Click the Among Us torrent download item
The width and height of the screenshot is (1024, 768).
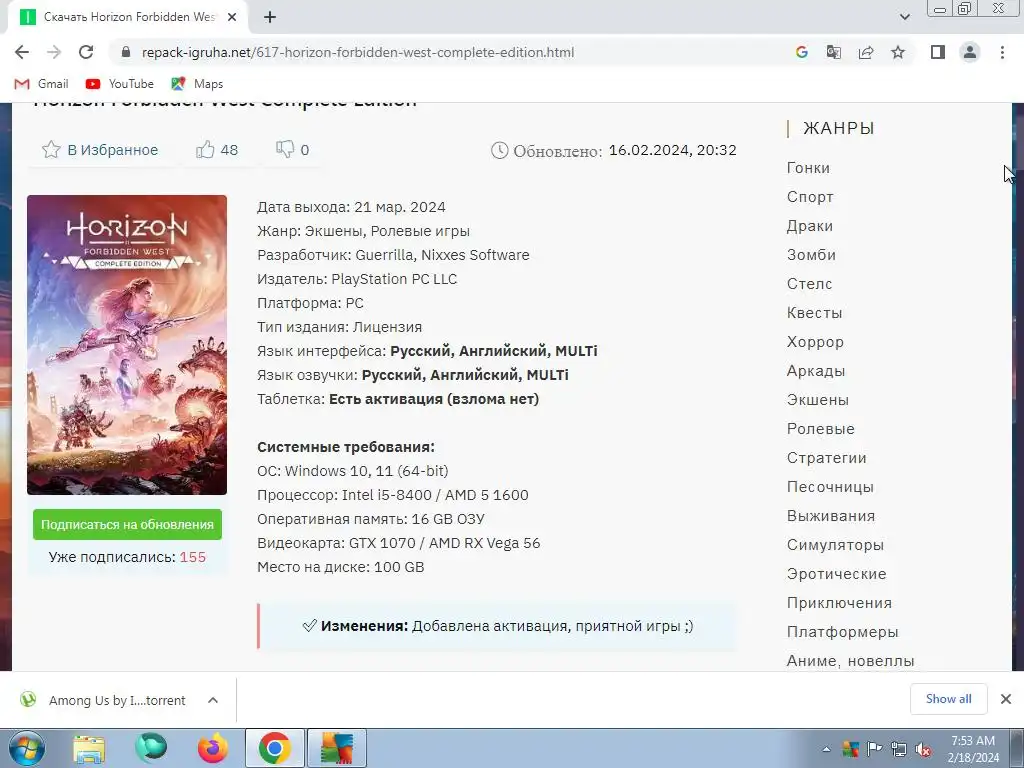[104, 700]
